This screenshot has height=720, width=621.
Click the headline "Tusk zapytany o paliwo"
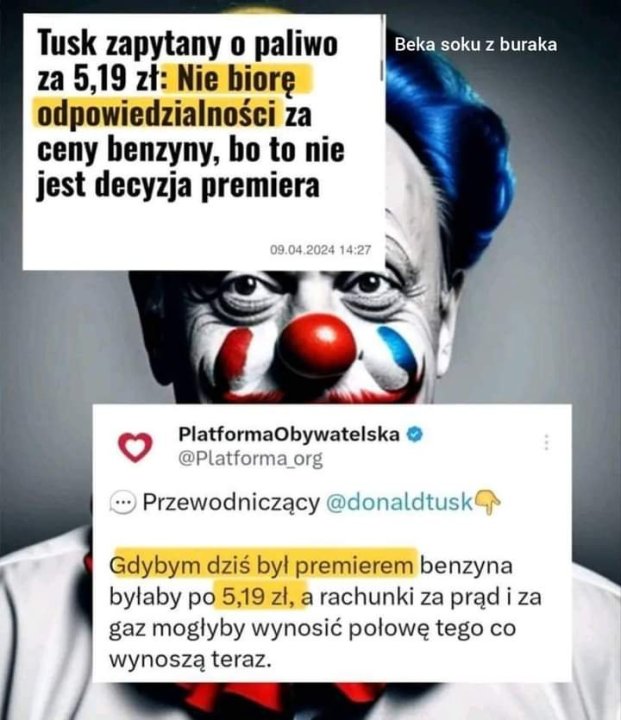[187, 44]
